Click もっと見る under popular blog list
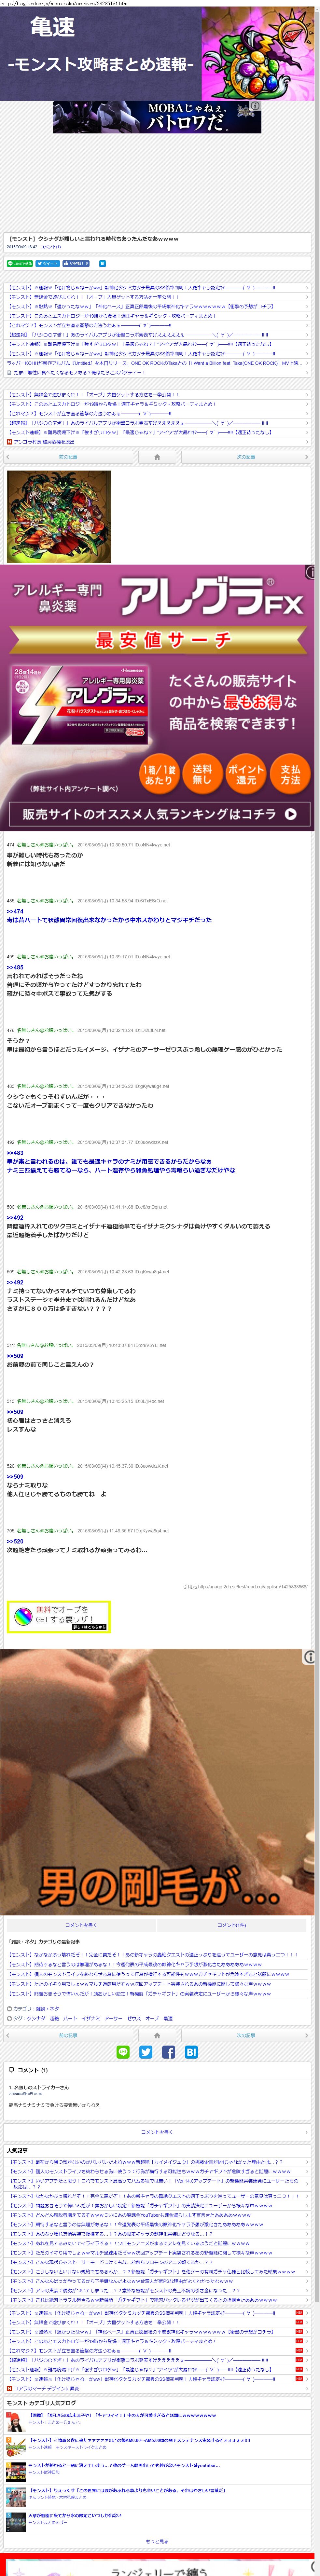This screenshot has height=2576, width=320. (x=157, y=2541)
